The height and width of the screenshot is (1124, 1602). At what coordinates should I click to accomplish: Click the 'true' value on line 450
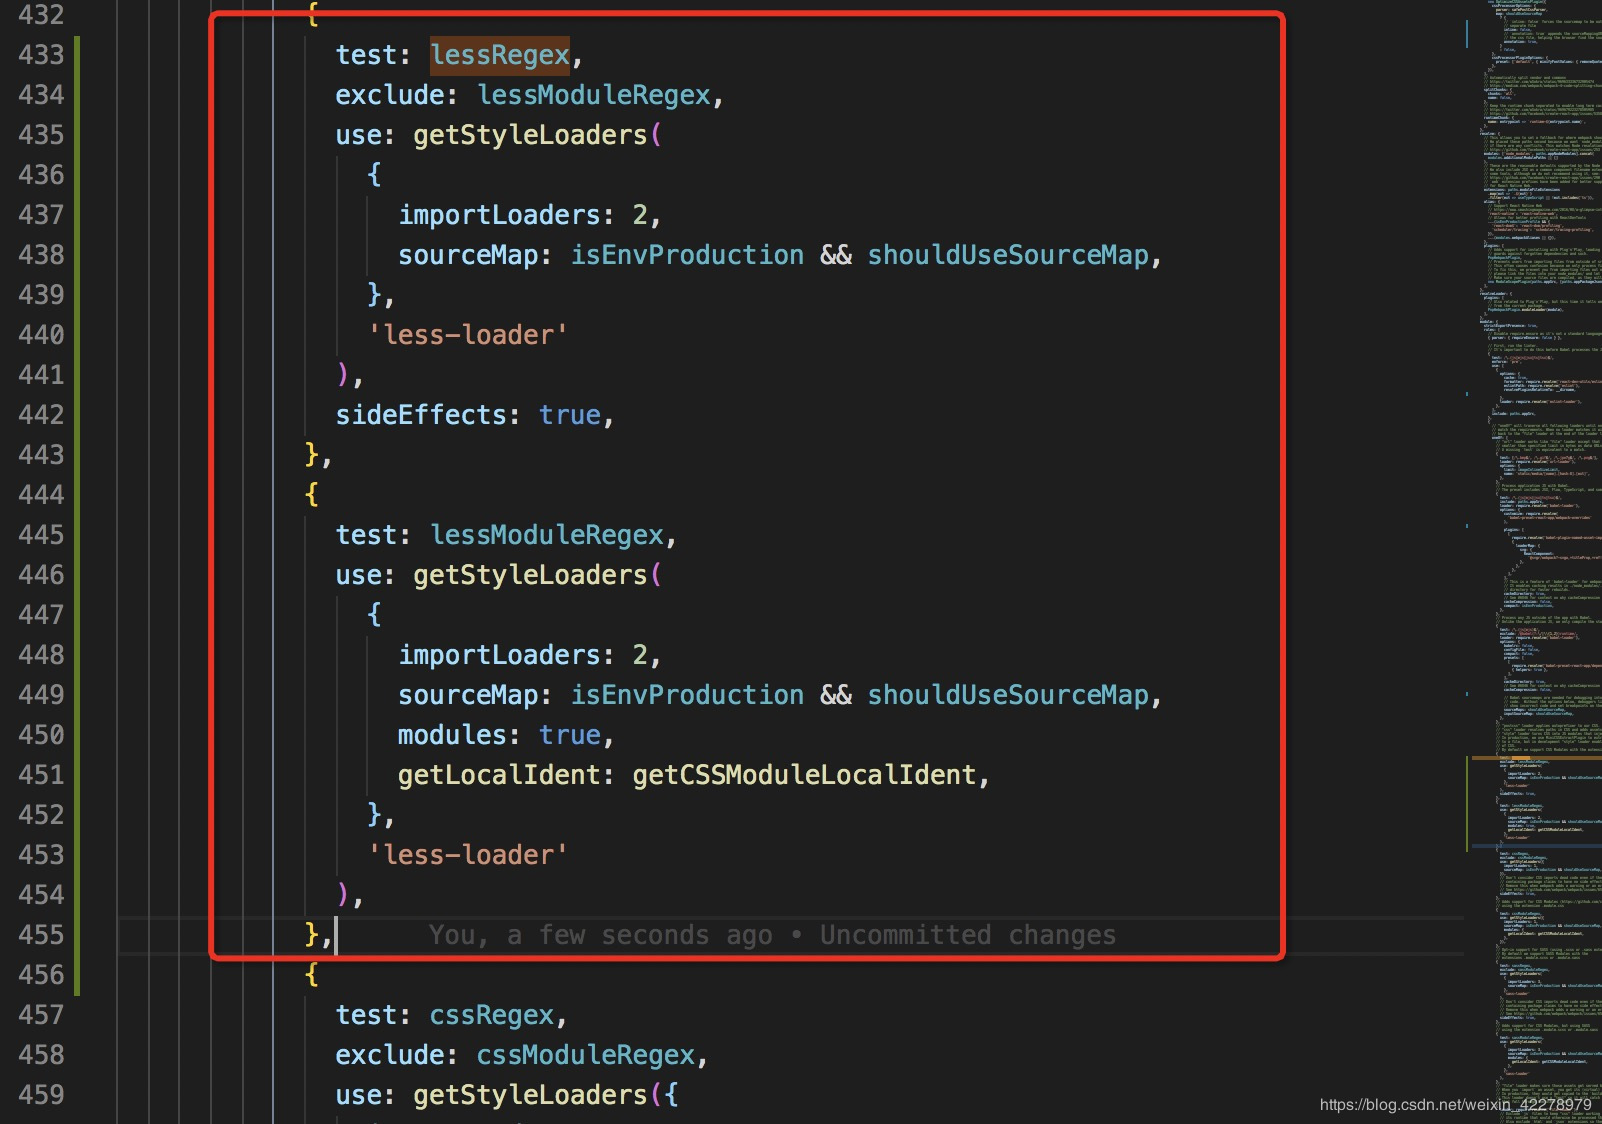[x=570, y=735]
